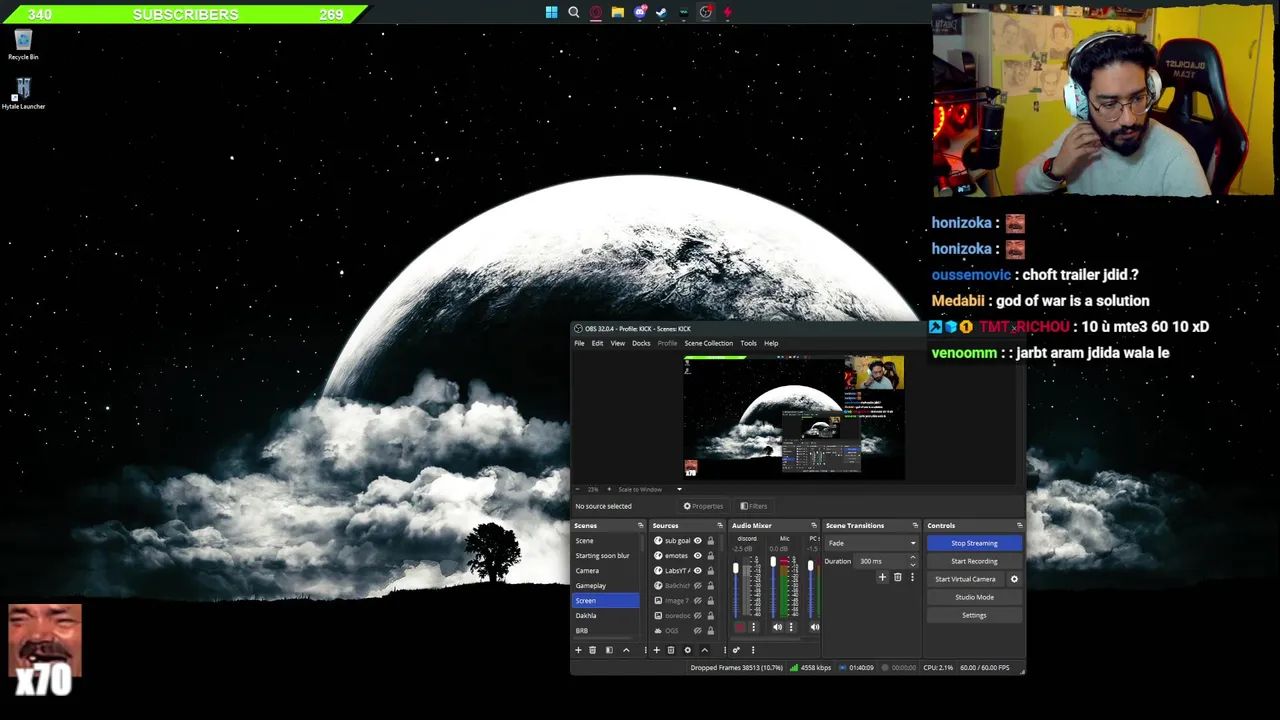Add a new source with the plus icon
This screenshot has width=1280, height=720.
click(657, 650)
